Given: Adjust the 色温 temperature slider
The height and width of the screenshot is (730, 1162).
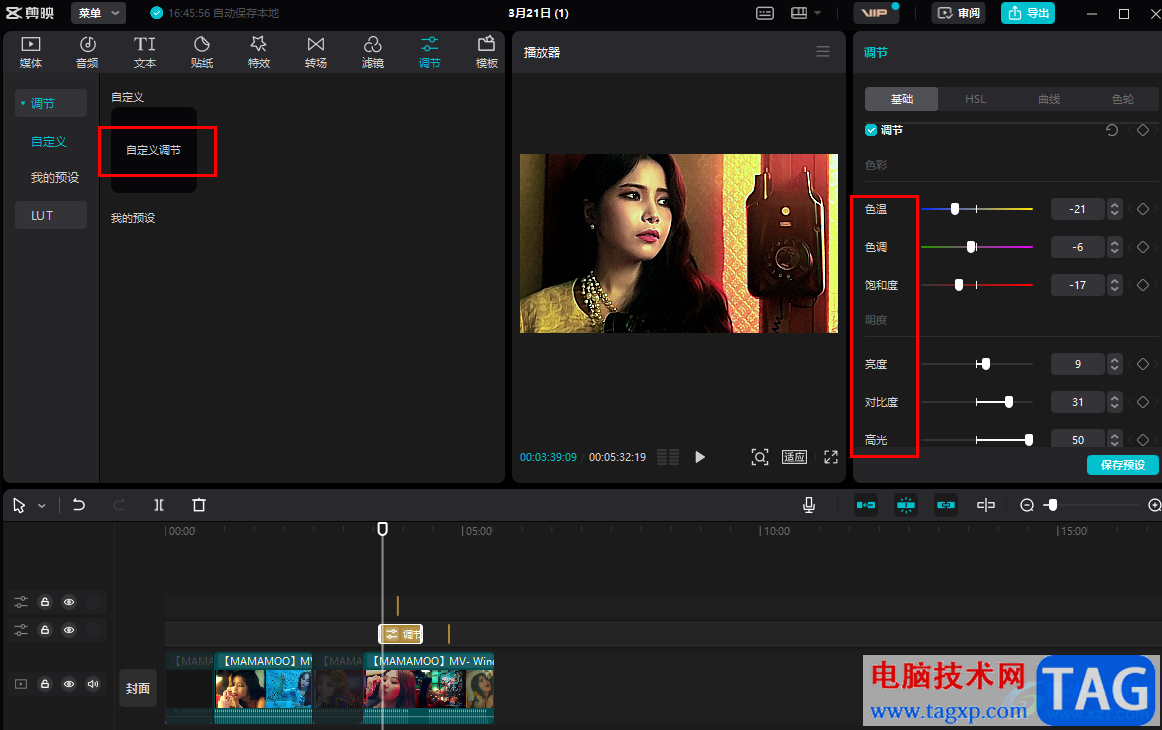Looking at the screenshot, I should point(977,209).
